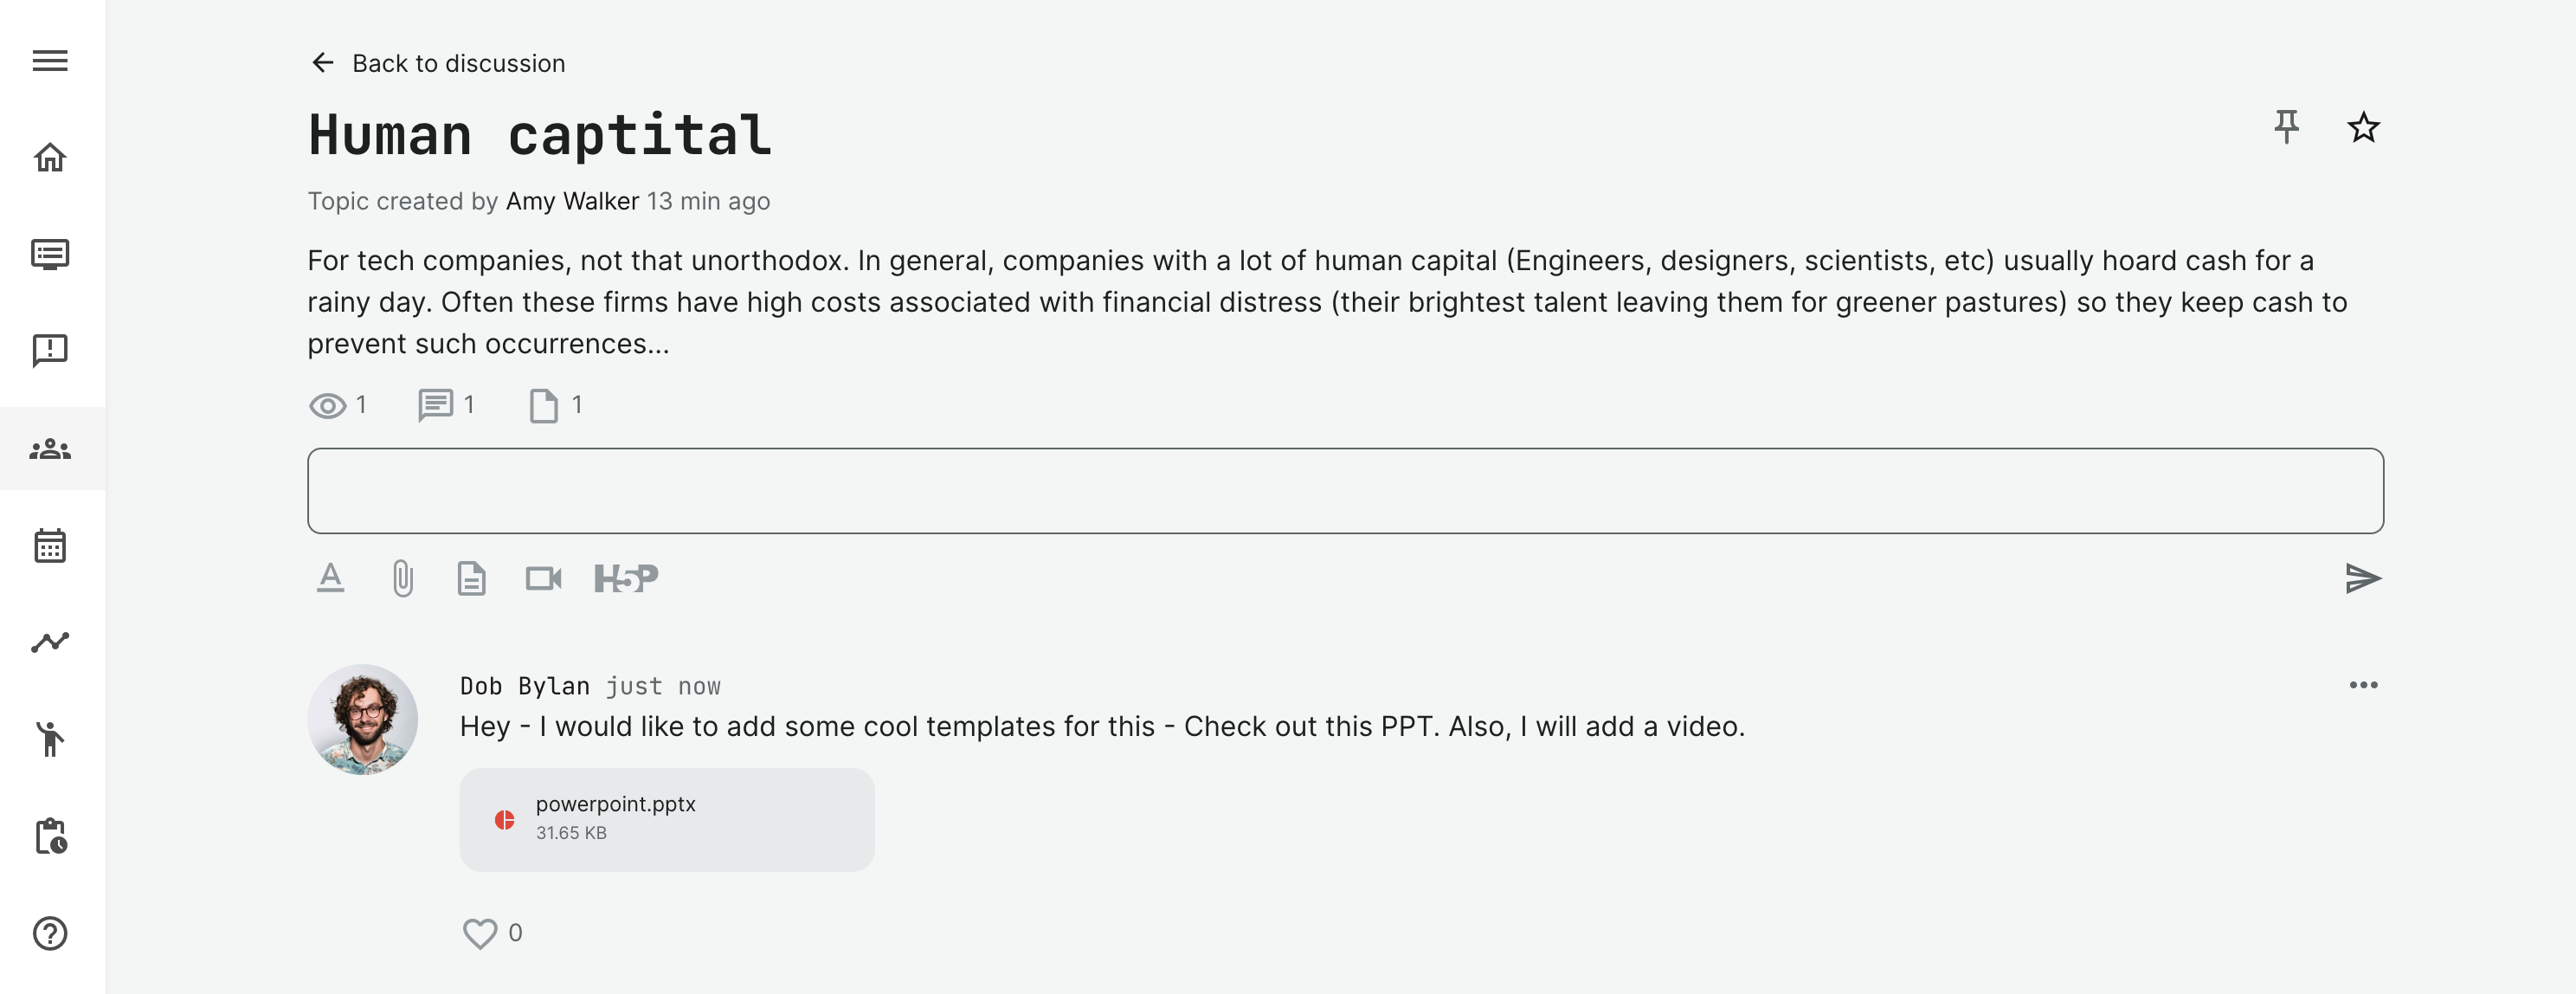Click into the reply text field

[1344, 490]
